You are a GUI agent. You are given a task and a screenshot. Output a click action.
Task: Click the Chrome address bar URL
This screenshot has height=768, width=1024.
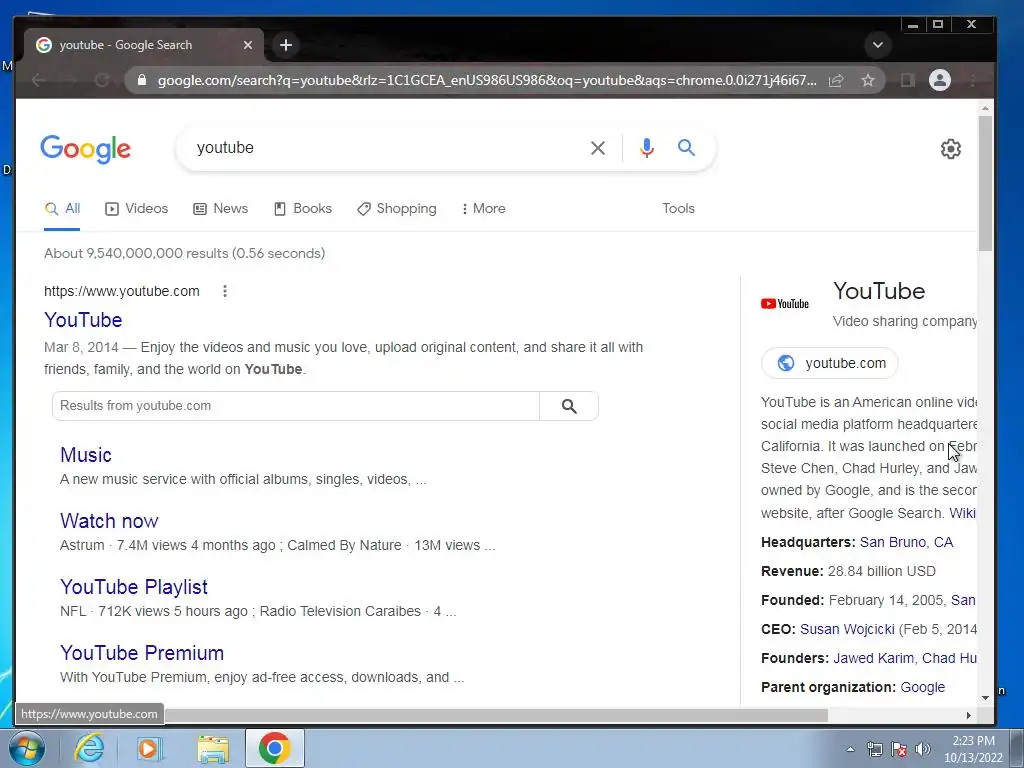click(487, 80)
